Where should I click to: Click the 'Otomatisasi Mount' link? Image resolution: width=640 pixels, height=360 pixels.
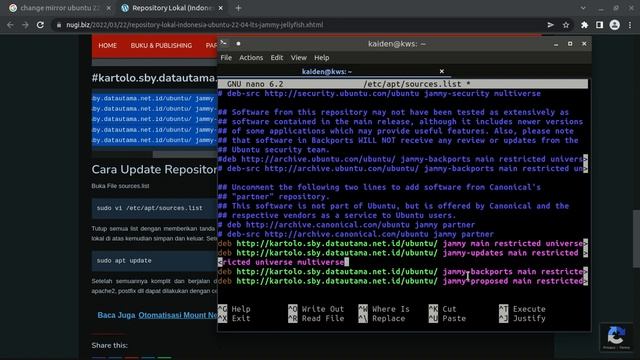click(178, 315)
